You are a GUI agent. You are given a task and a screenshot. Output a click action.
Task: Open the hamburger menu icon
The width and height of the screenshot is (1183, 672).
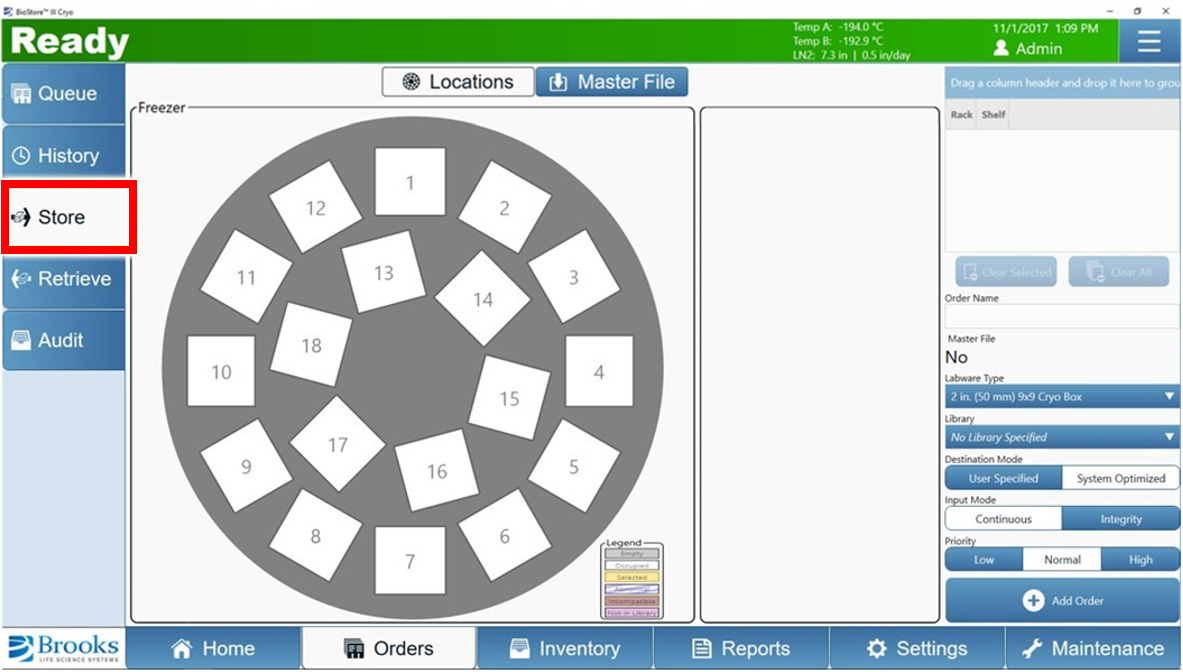1149,41
